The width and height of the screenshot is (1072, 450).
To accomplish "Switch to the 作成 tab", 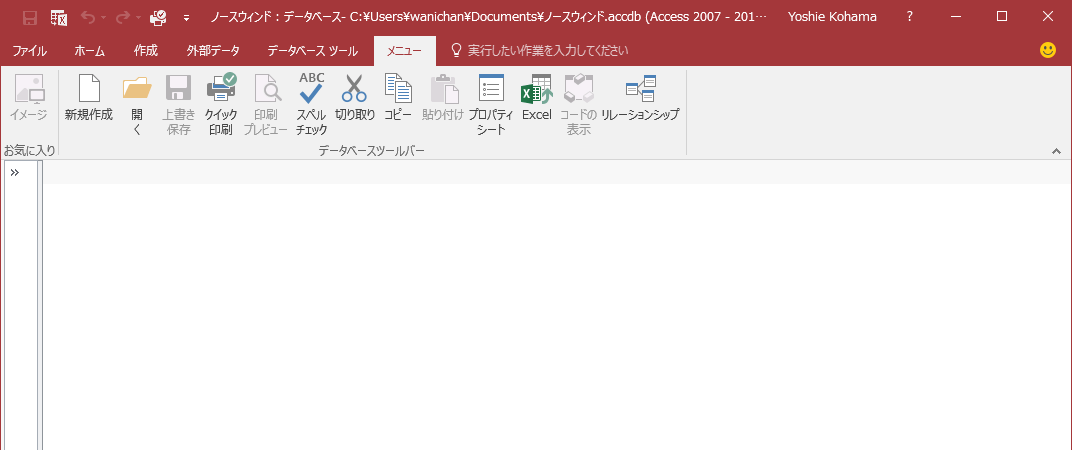I will (x=146, y=51).
